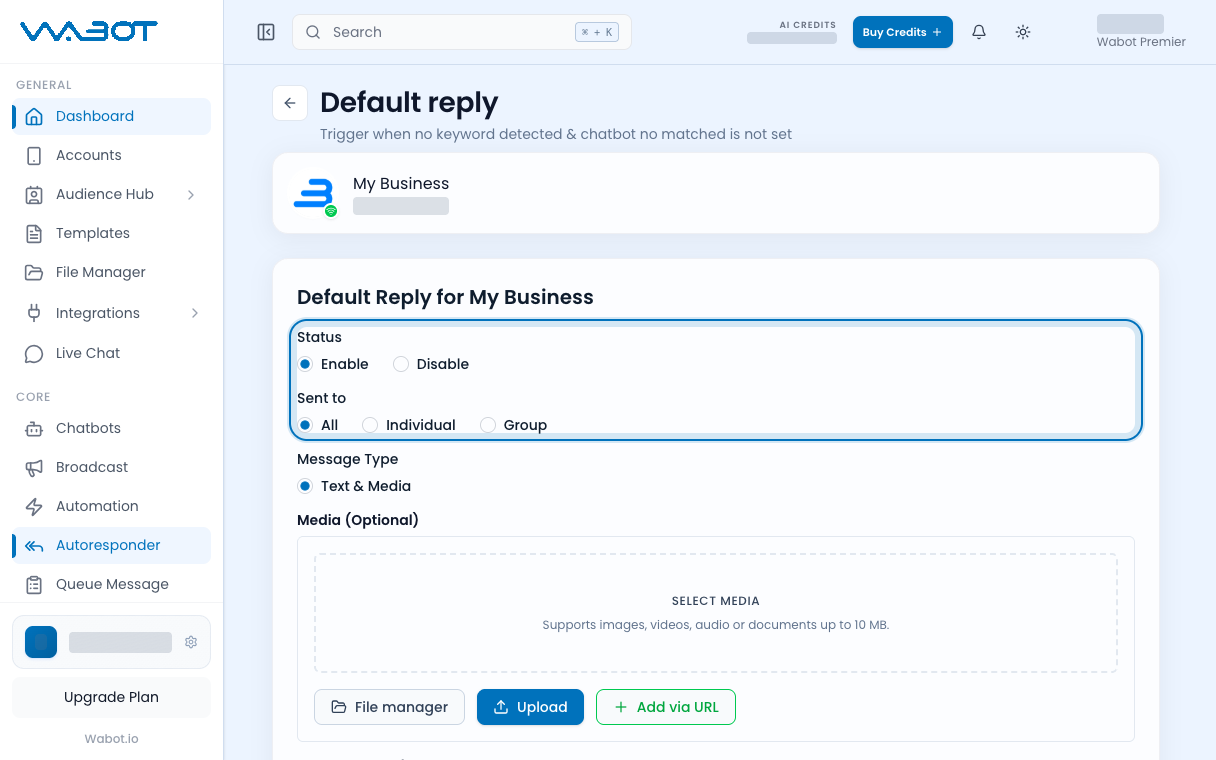Click Add via URL button
Image resolution: width=1216 pixels, height=760 pixels.
666,707
